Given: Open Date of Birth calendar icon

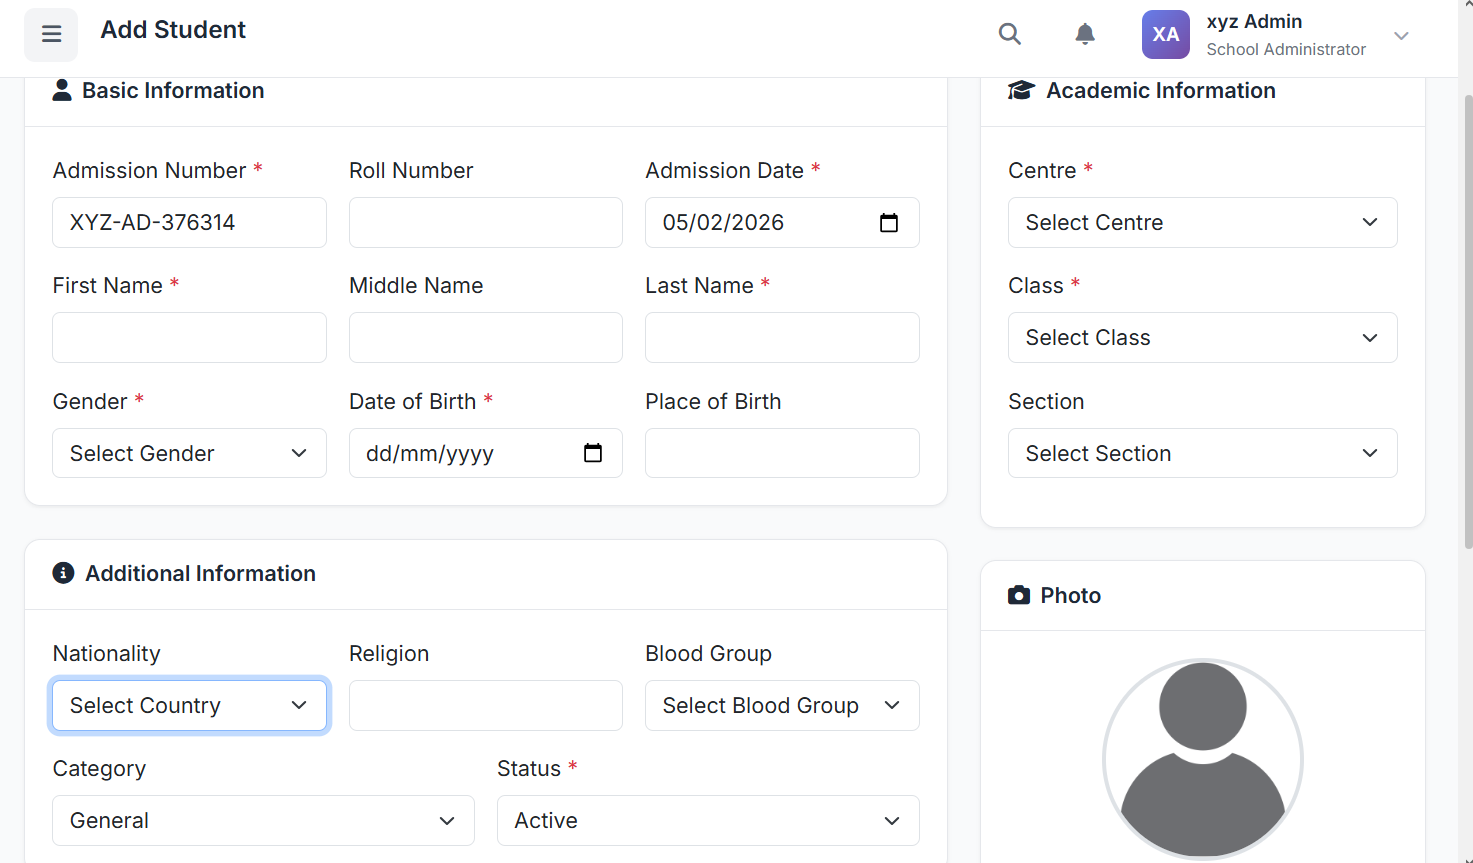Looking at the screenshot, I should [x=593, y=454].
